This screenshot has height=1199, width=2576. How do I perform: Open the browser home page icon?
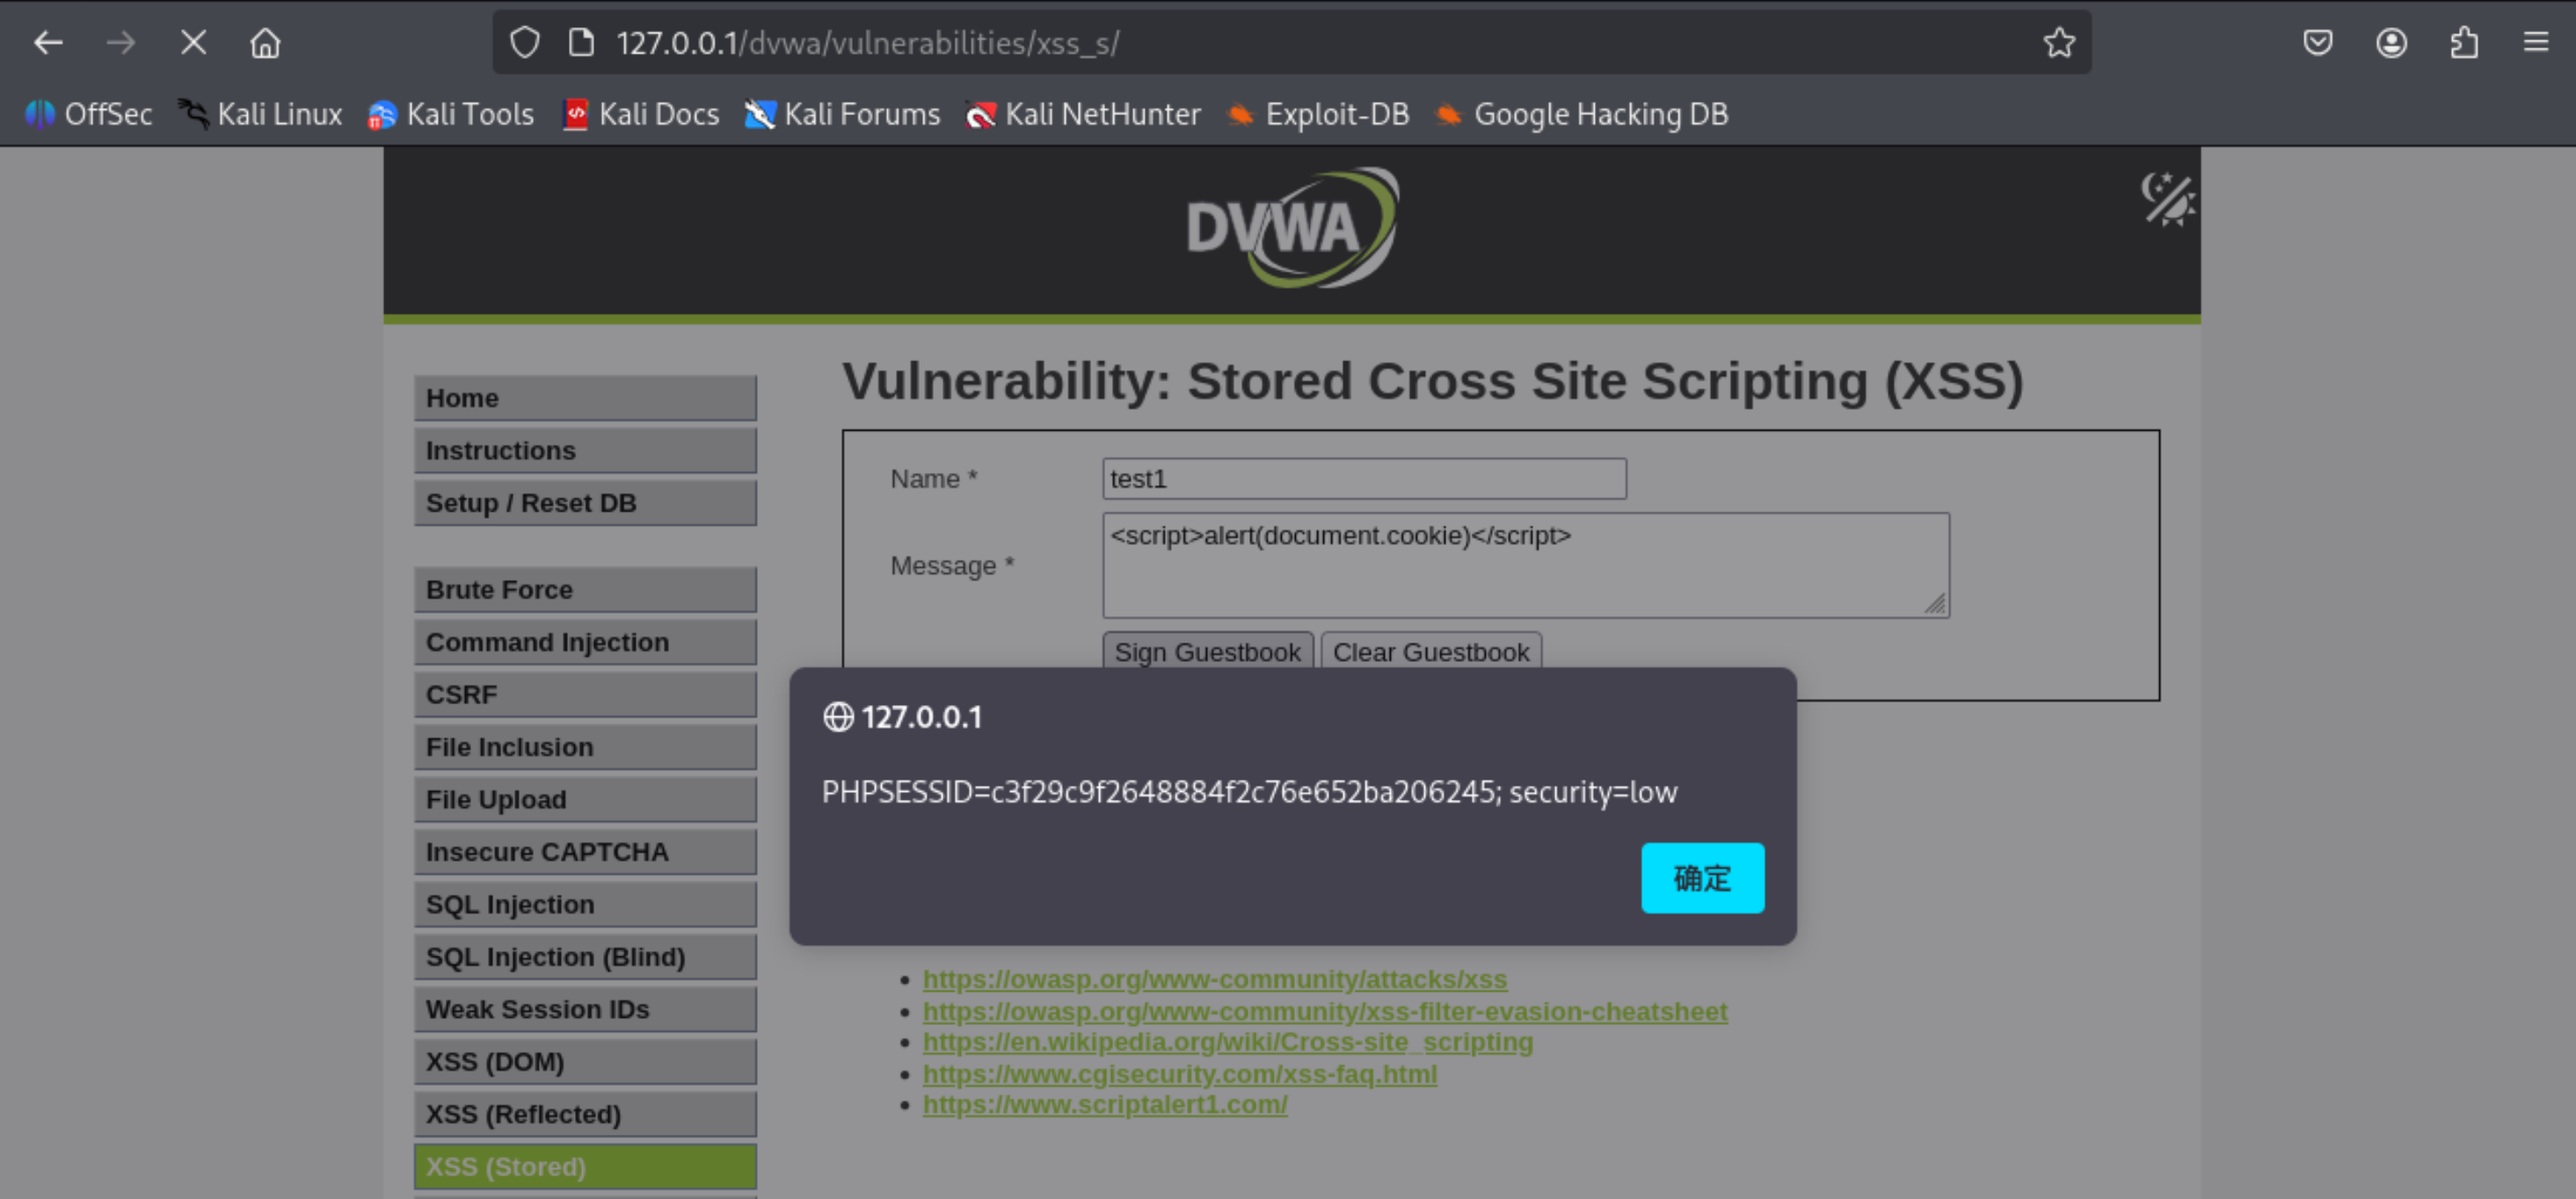[x=265, y=43]
